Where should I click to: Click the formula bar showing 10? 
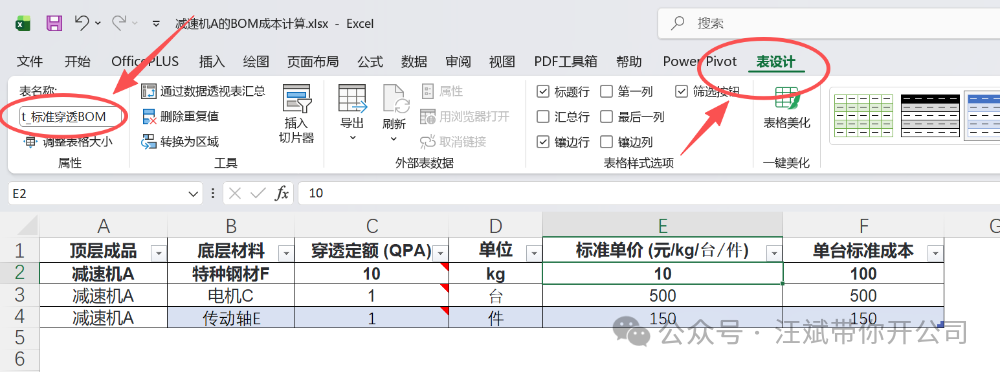click(x=649, y=193)
